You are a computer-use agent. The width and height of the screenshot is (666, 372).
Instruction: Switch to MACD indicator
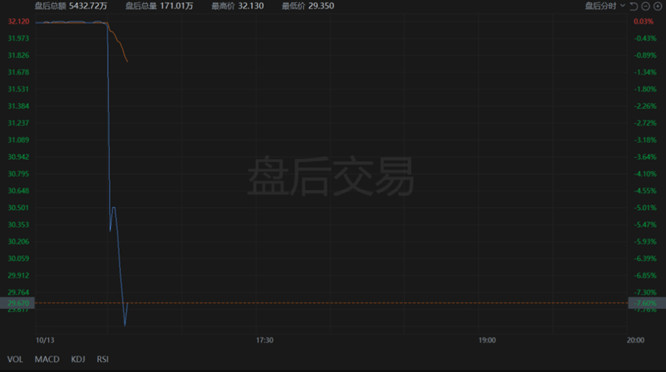[47, 359]
